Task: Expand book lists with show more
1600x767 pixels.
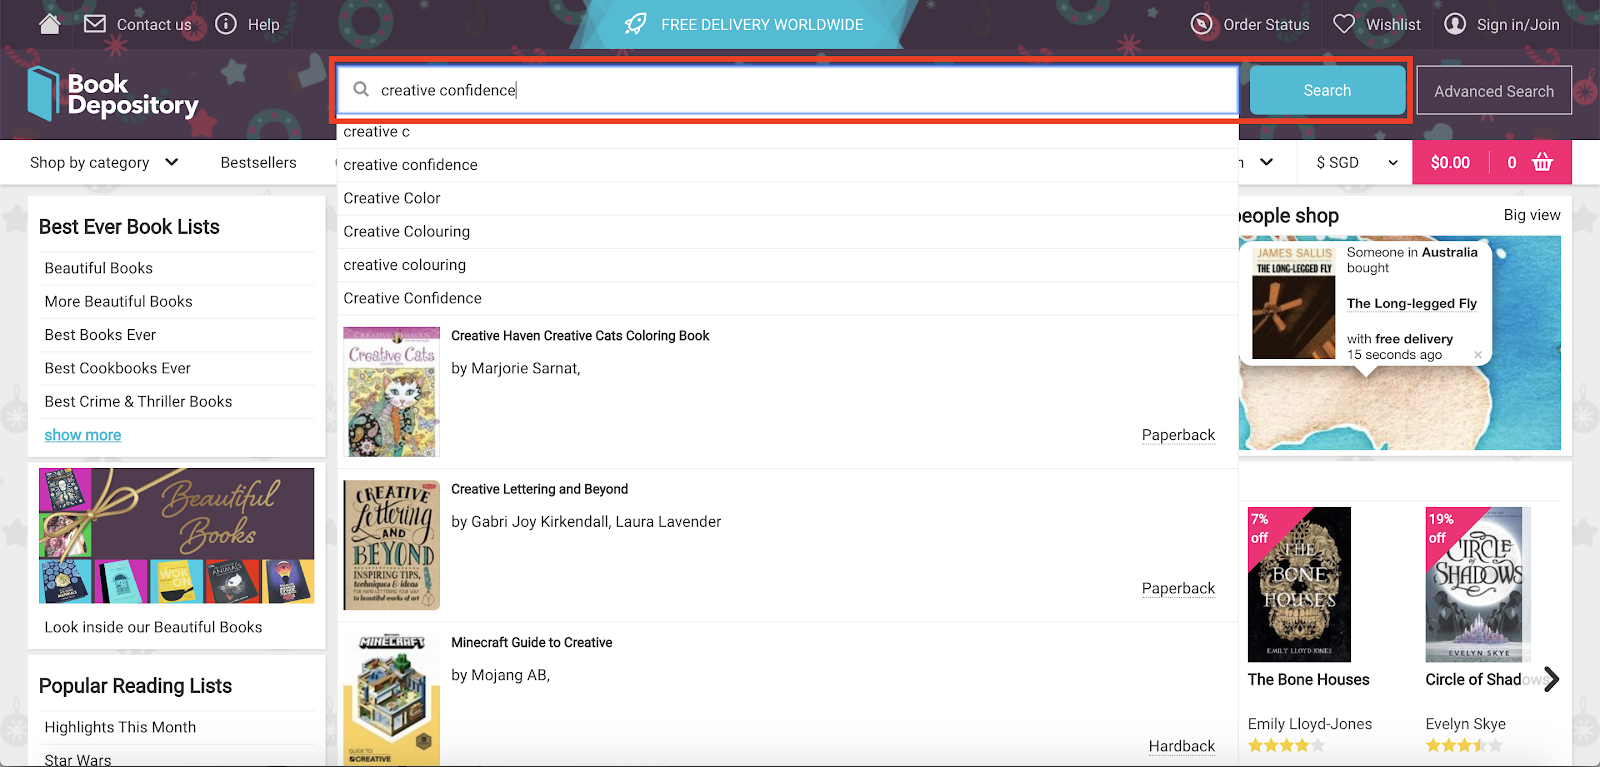Action: pyautogui.click(x=83, y=435)
